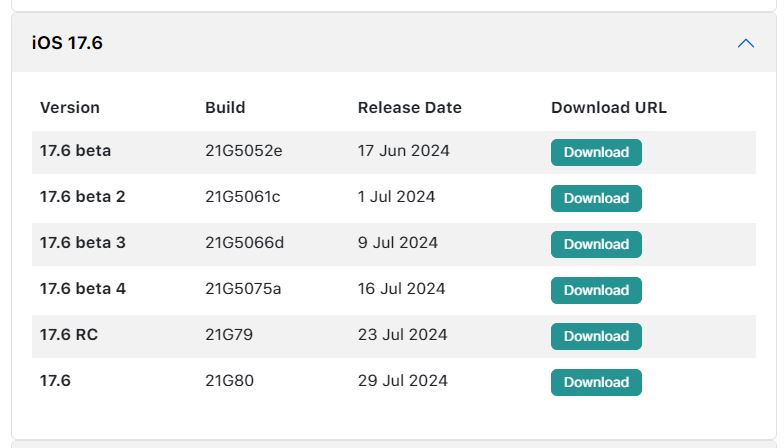The image size is (784, 448).
Task: Download the 17.6 beta 2 firmware
Action: click(596, 198)
